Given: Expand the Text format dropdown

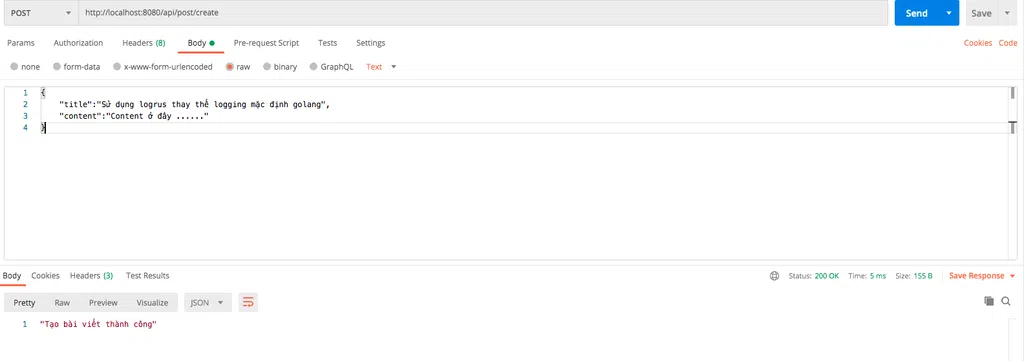Looking at the screenshot, I should pos(381,67).
